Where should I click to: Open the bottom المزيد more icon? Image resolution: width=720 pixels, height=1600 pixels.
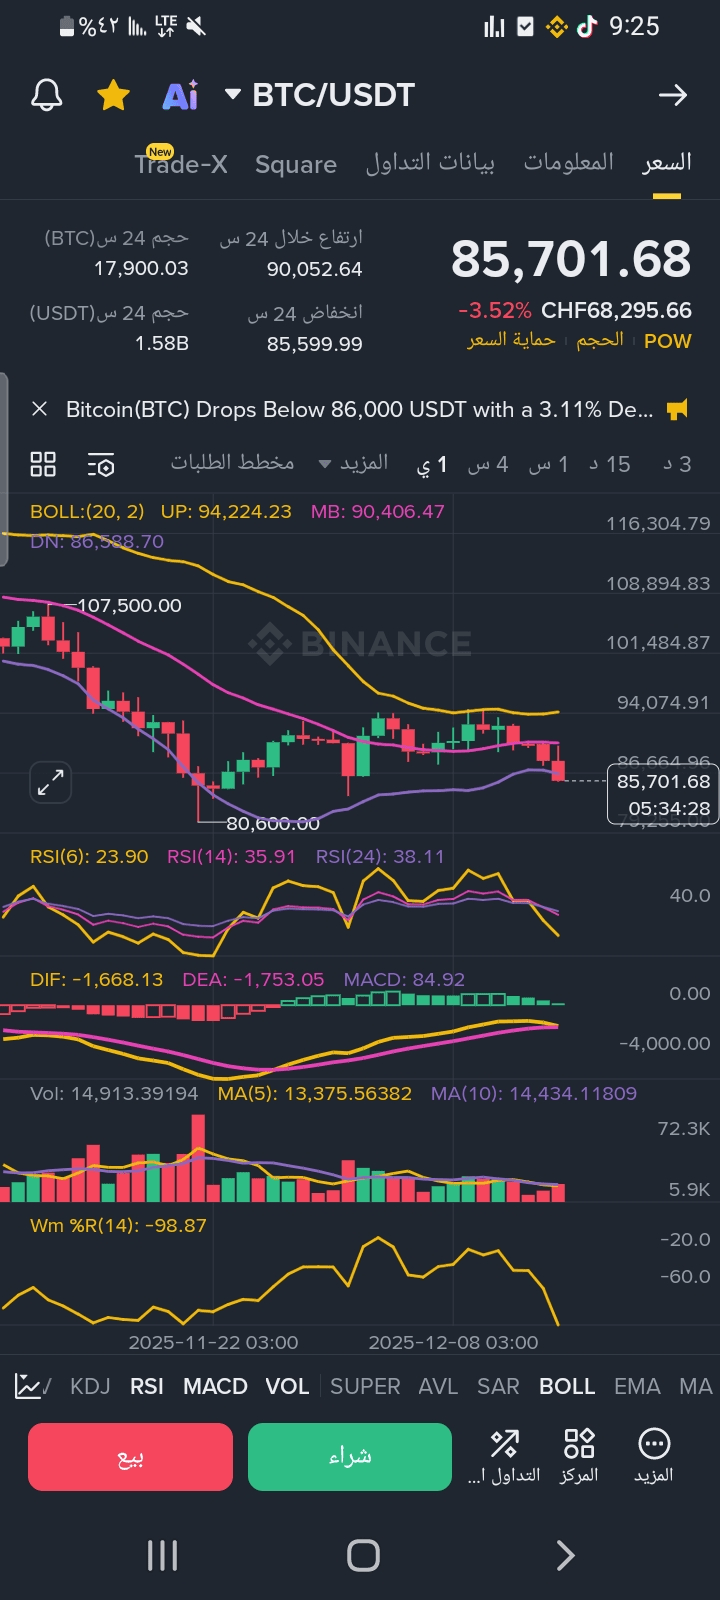click(654, 1456)
